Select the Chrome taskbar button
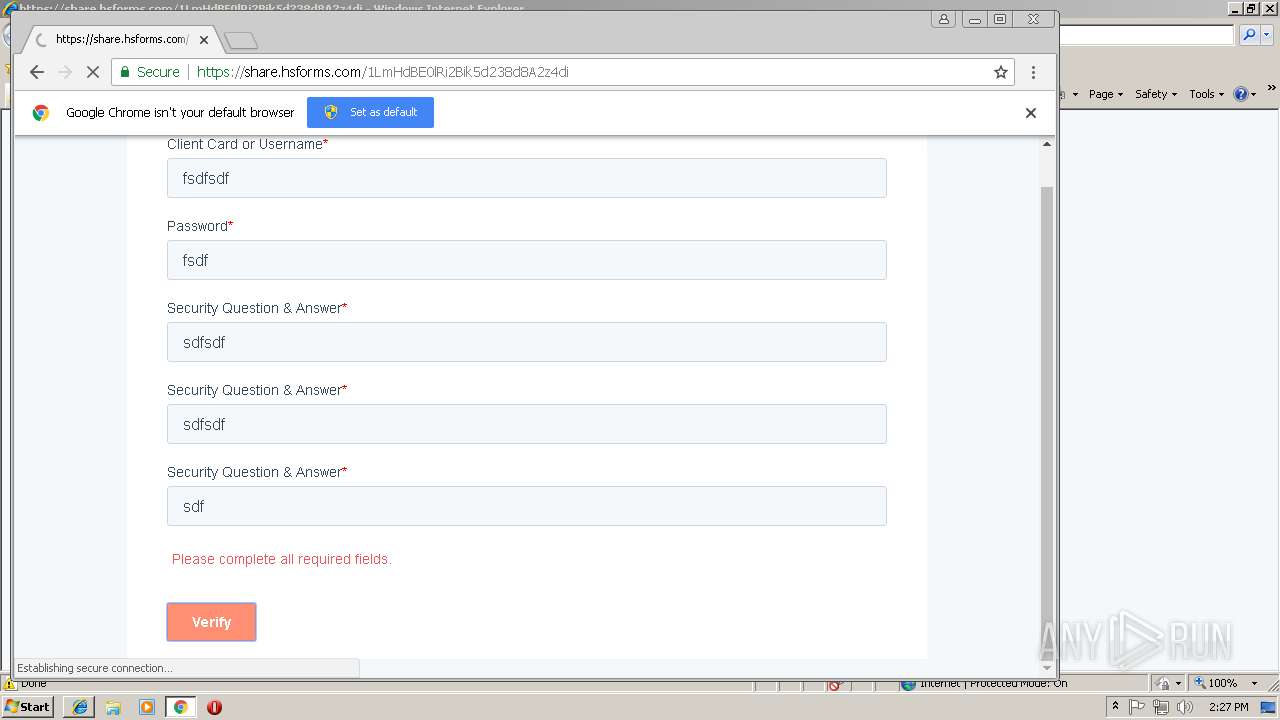 coord(180,707)
